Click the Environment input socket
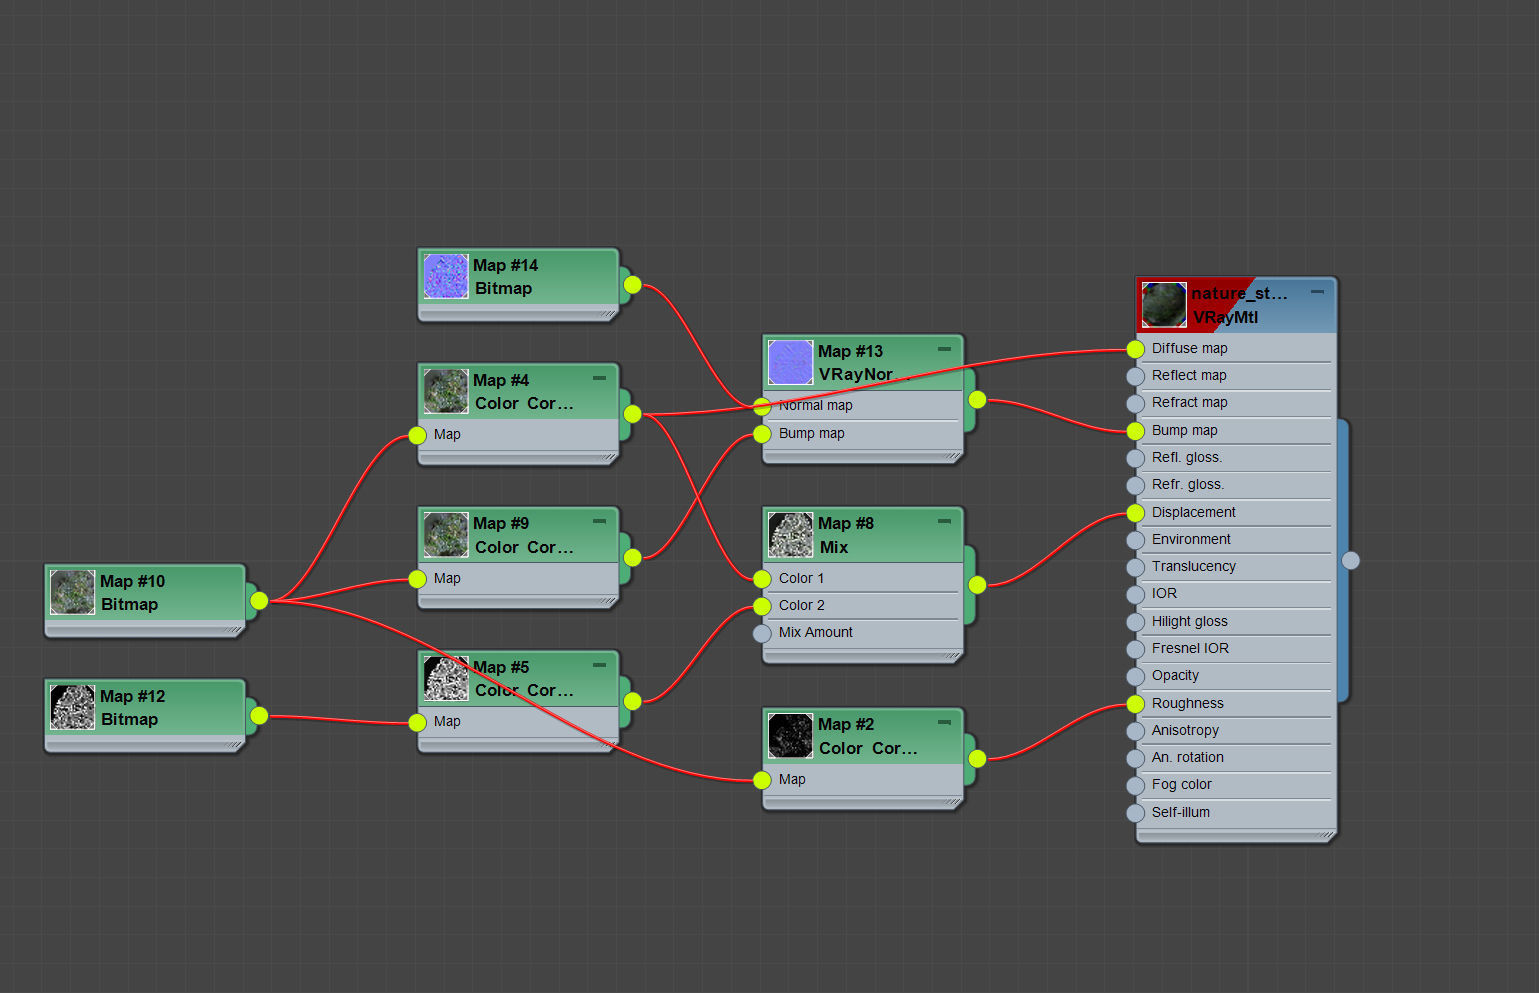 [x=1135, y=540]
